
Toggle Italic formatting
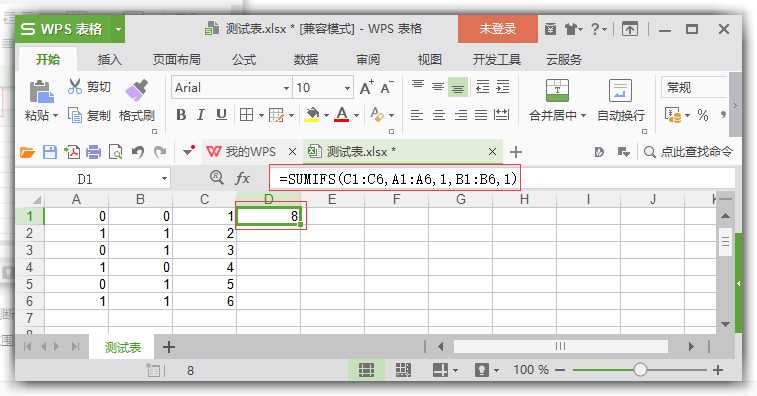200,115
